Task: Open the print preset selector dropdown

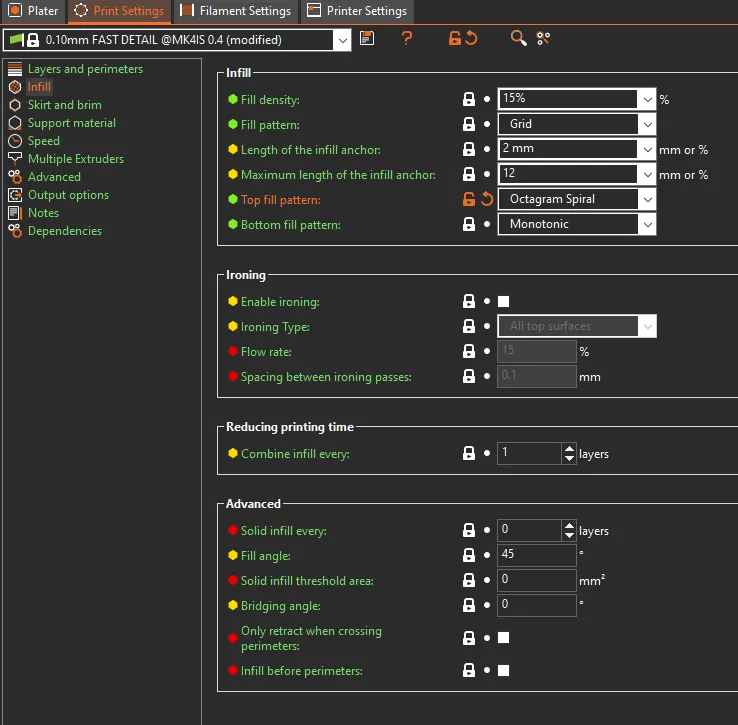Action: 343,40
